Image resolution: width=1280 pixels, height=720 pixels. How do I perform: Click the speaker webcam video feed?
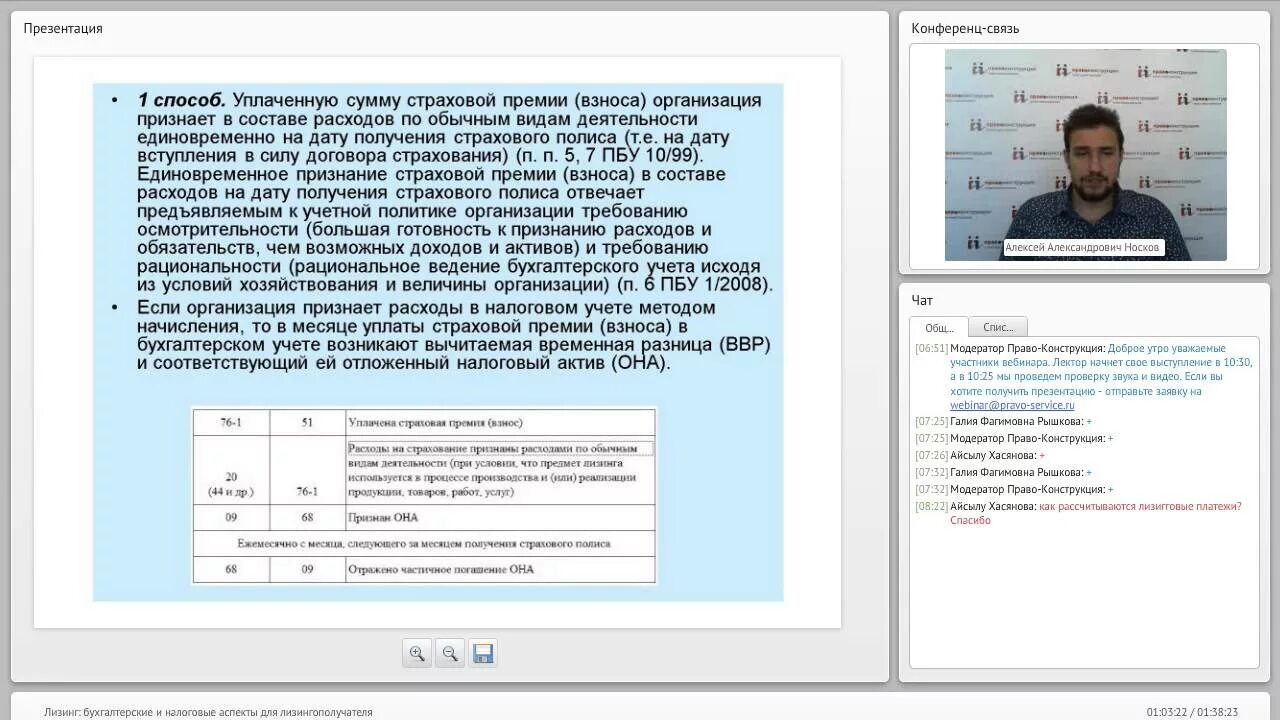[1085, 155]
